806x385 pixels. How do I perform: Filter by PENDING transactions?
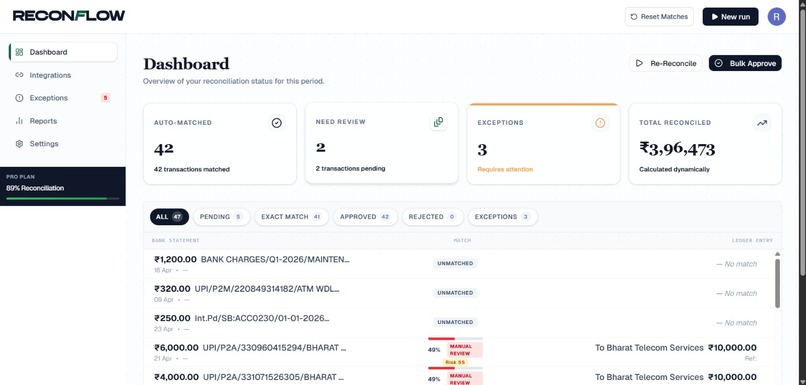click(x=222, y=217)
